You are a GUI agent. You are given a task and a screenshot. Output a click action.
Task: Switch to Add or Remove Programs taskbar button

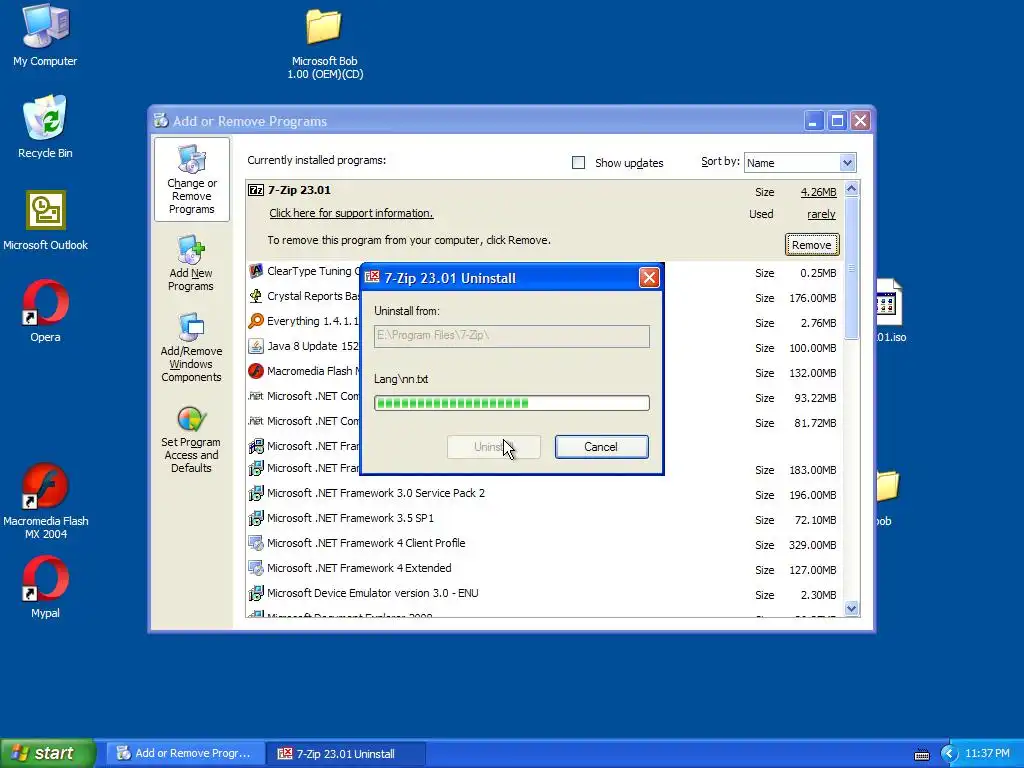pyautogui.click(x=185, y=753)
